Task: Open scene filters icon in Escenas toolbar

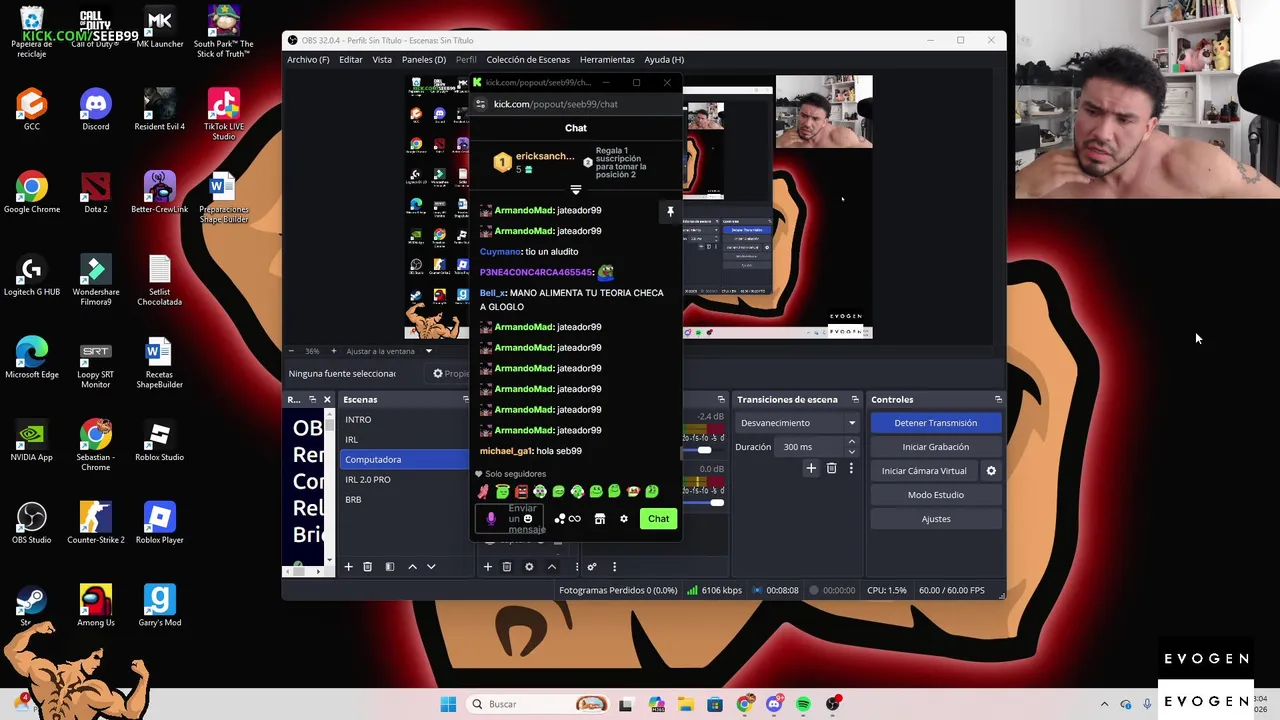Action: pos(389,567)
